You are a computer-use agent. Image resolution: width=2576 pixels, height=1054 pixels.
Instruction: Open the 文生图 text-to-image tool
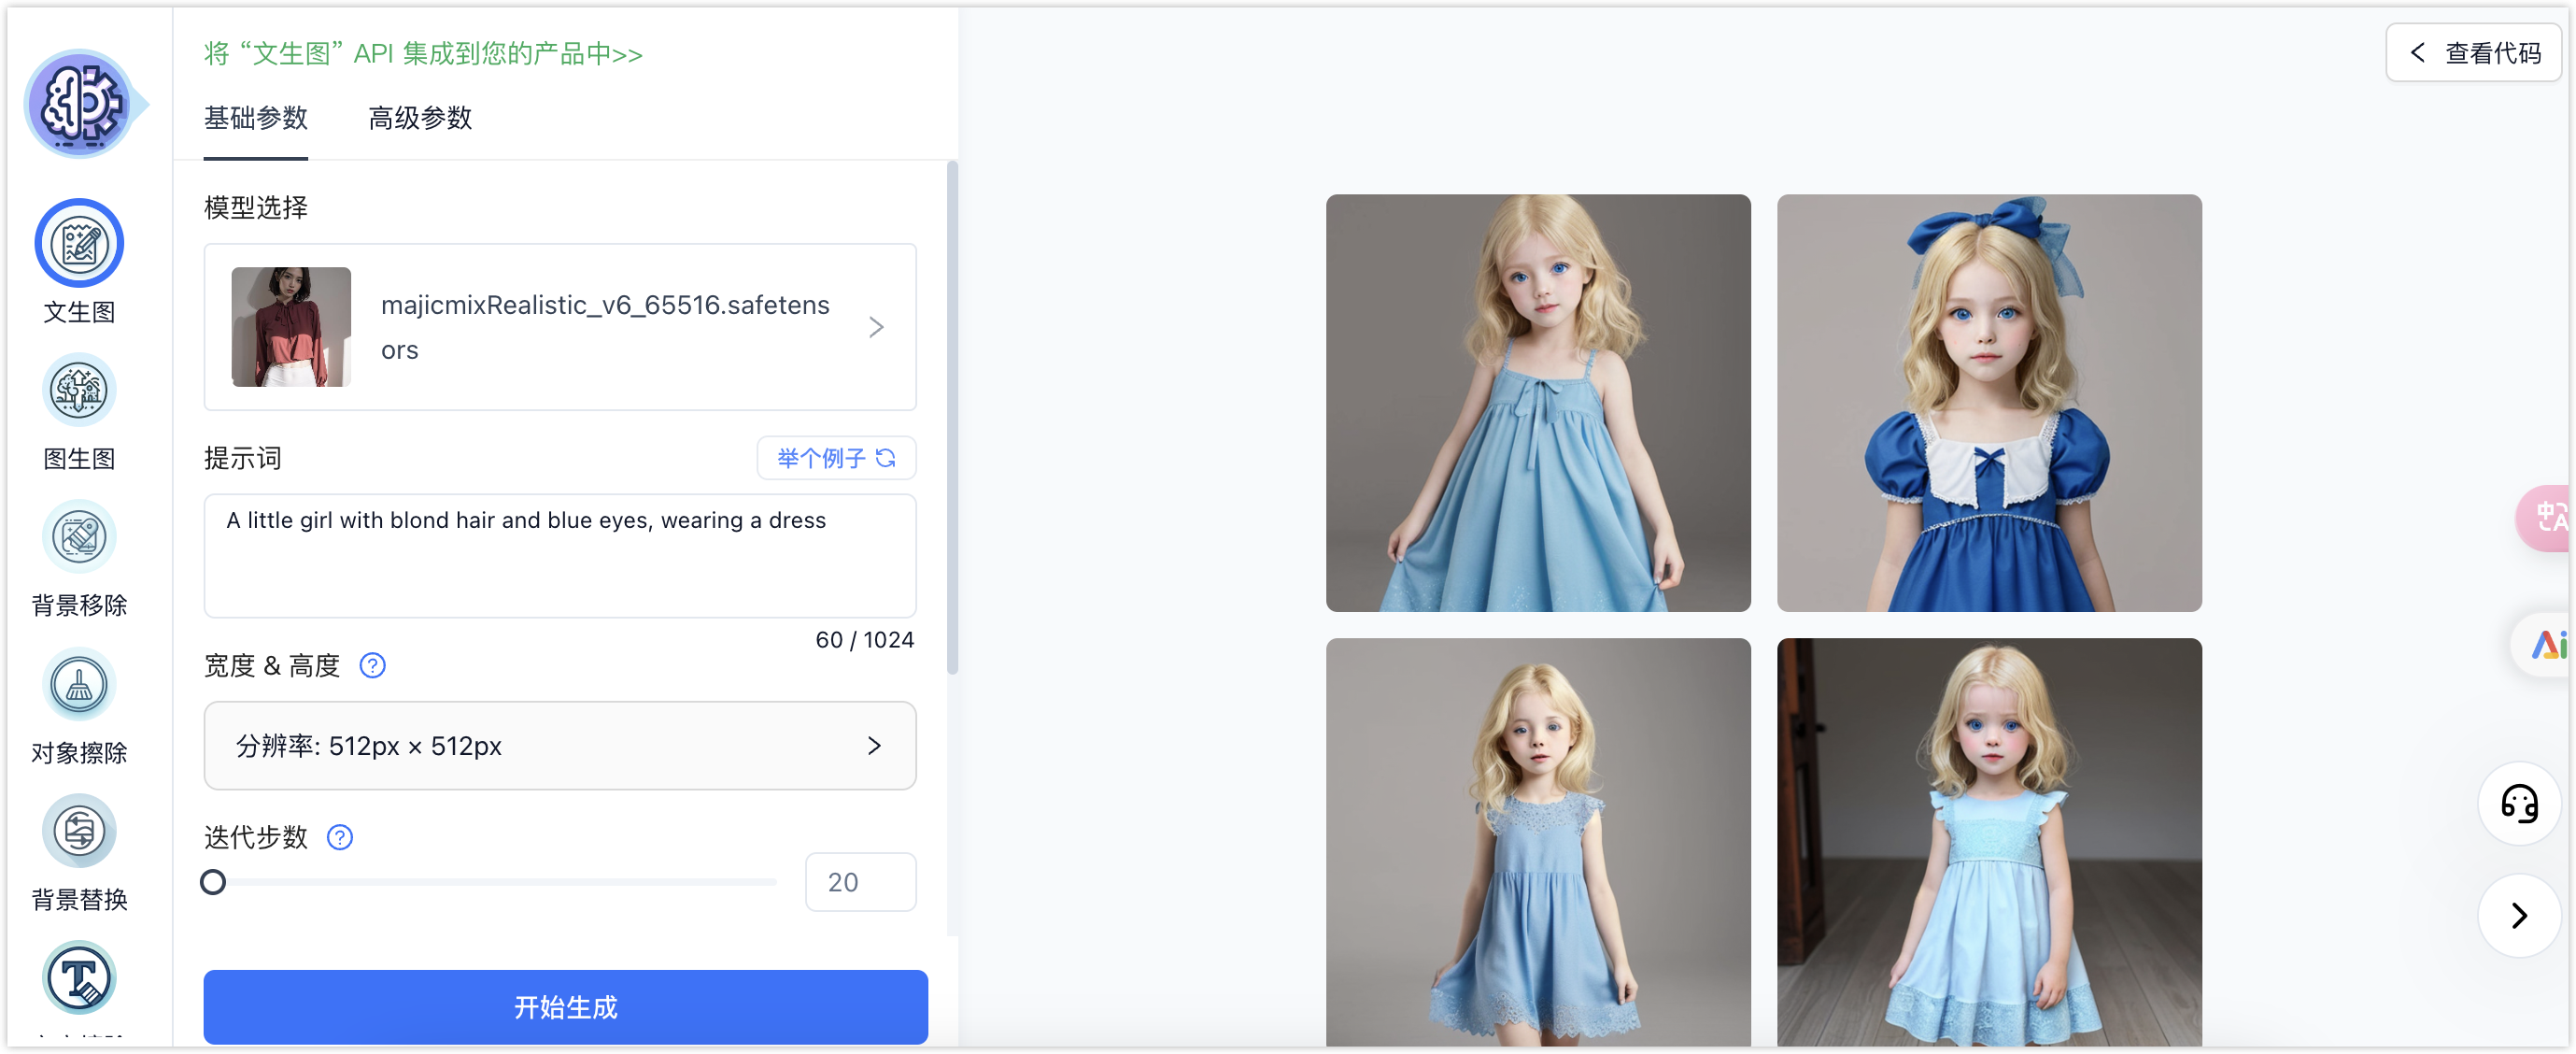tap(79, 244)
